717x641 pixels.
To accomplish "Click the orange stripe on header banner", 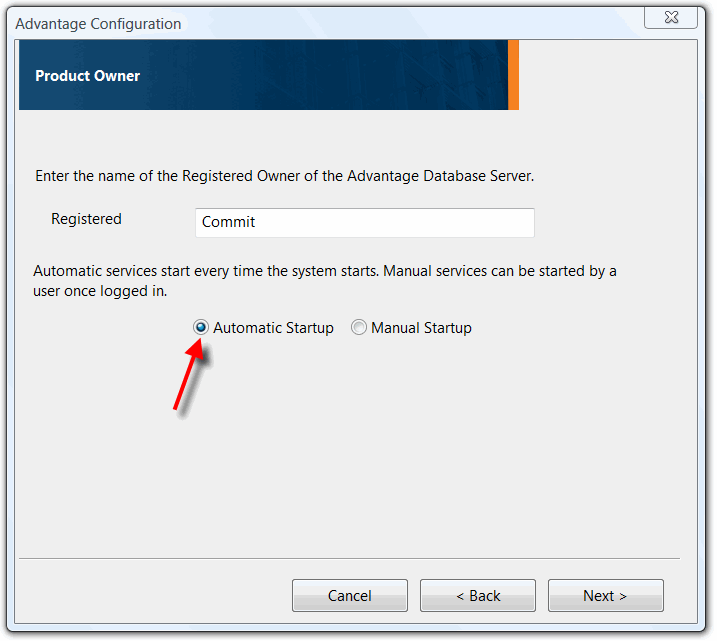I will pos(513,75).
